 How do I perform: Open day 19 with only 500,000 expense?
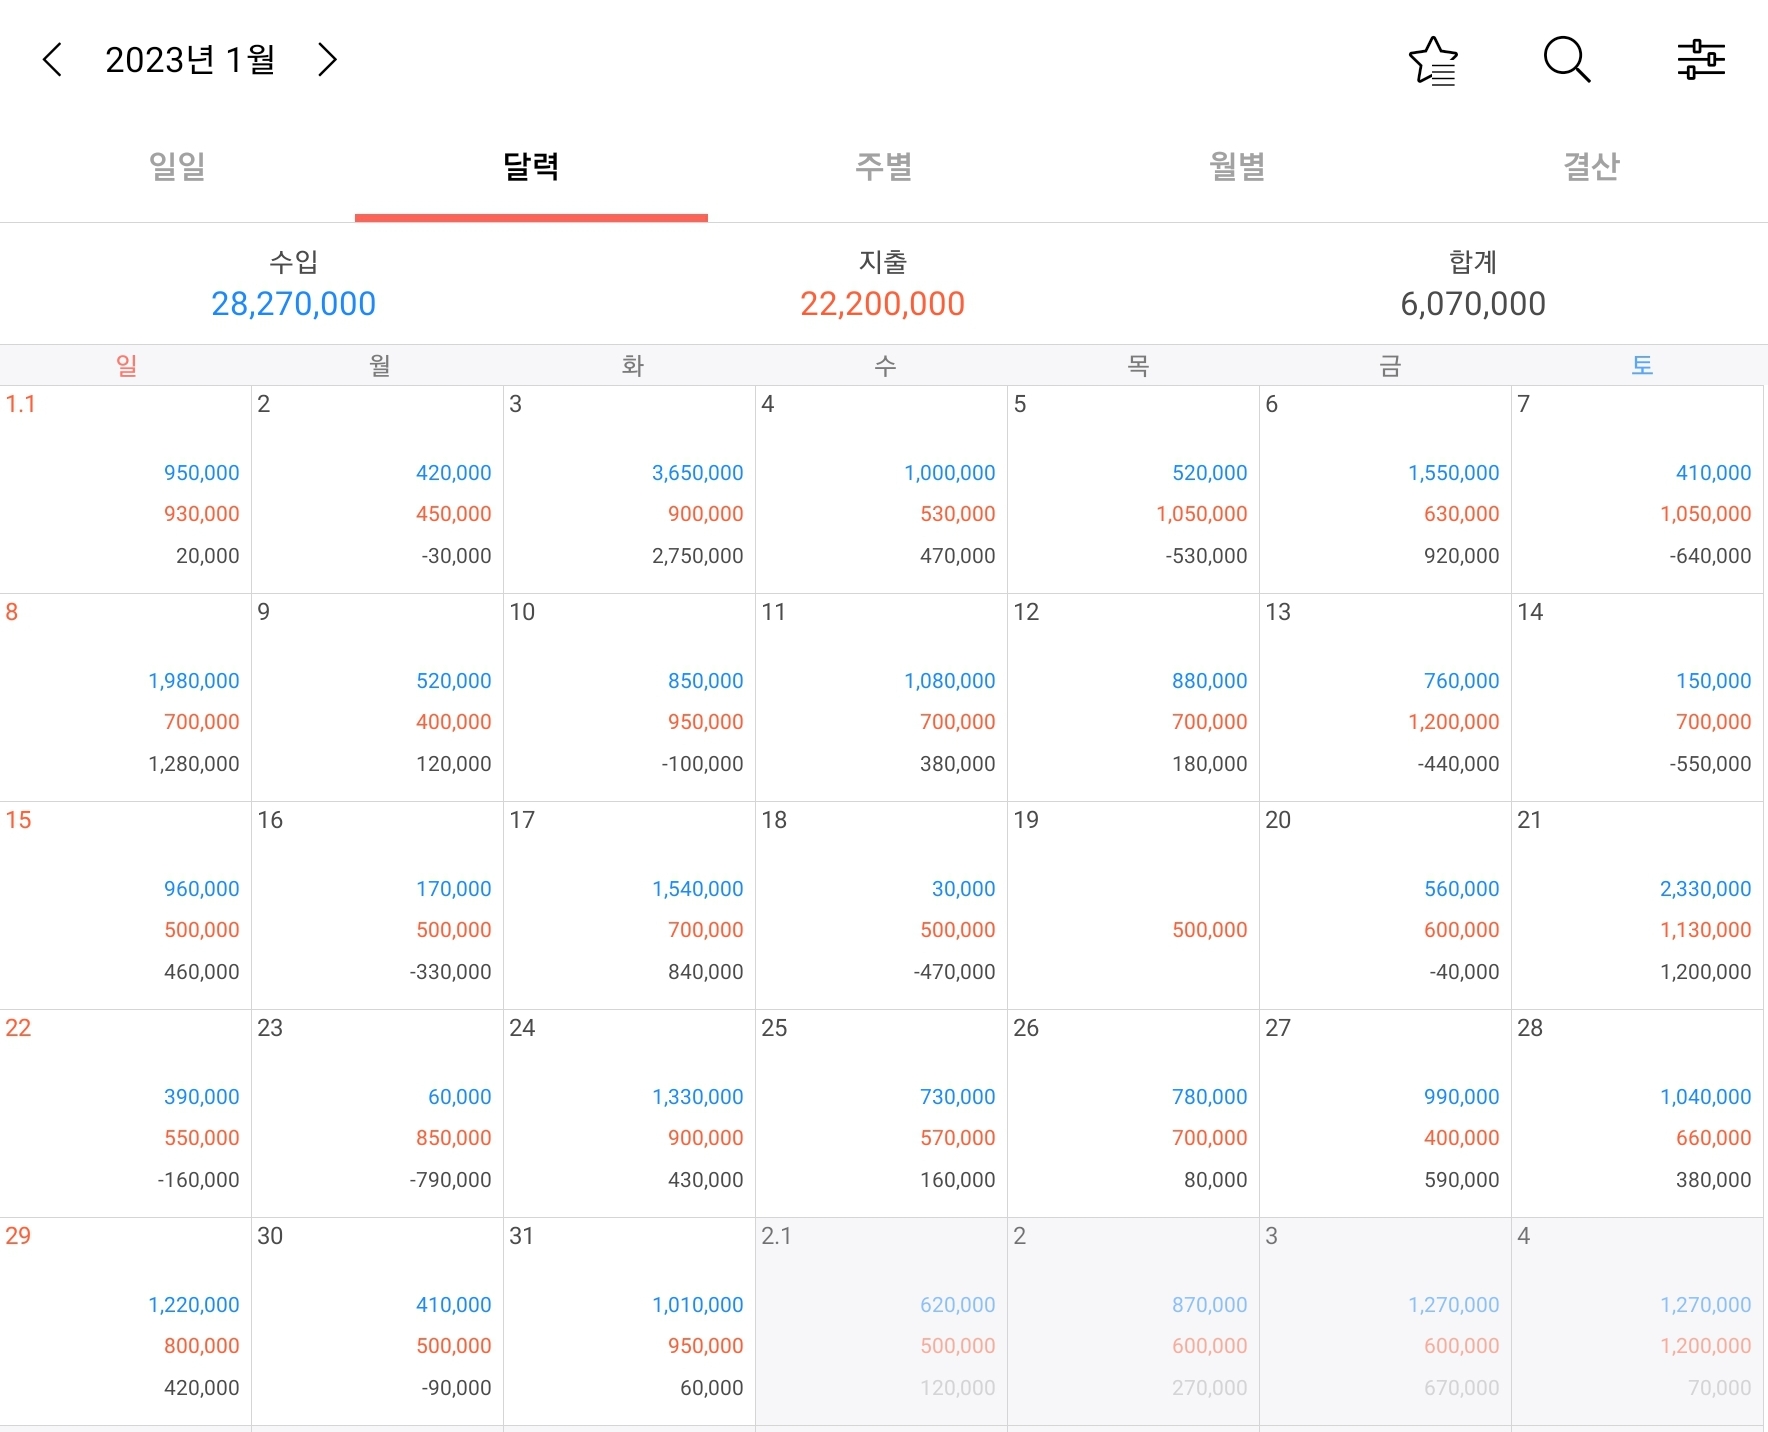tap(1133, 906)
